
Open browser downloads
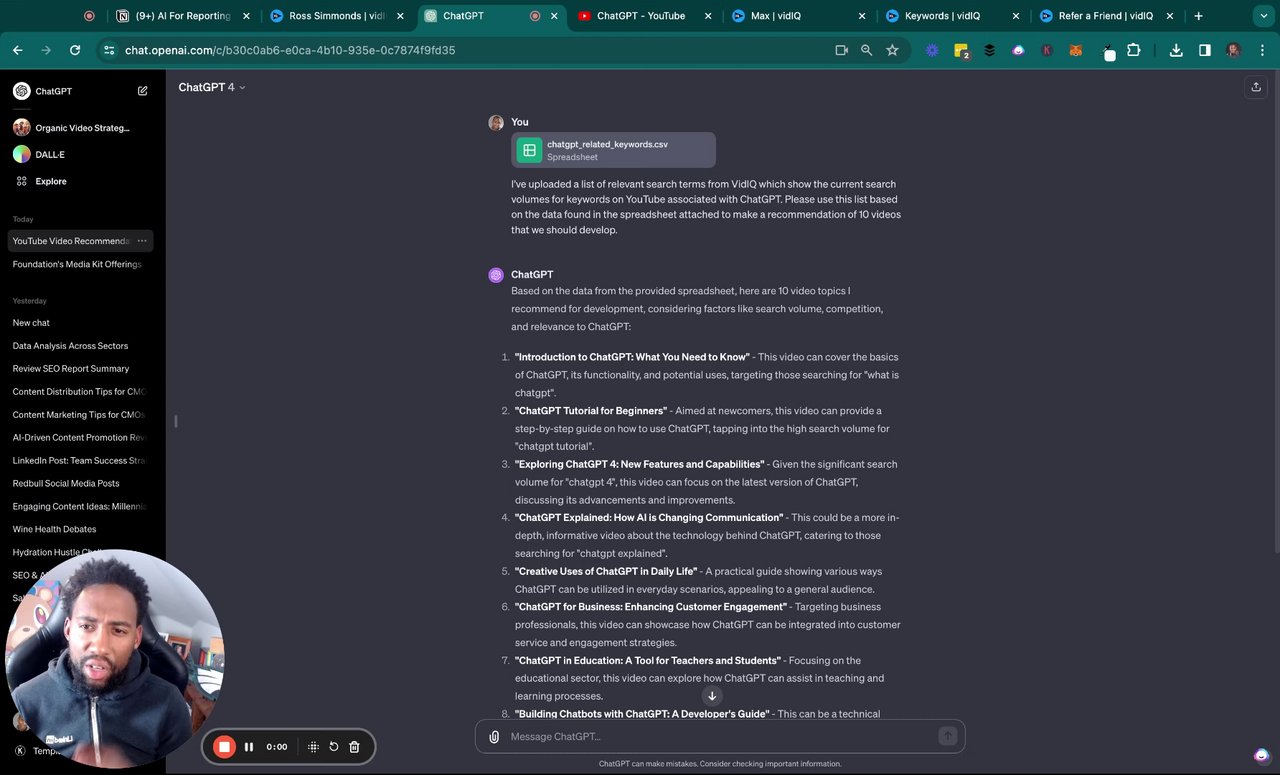(x=1176, y=50)
